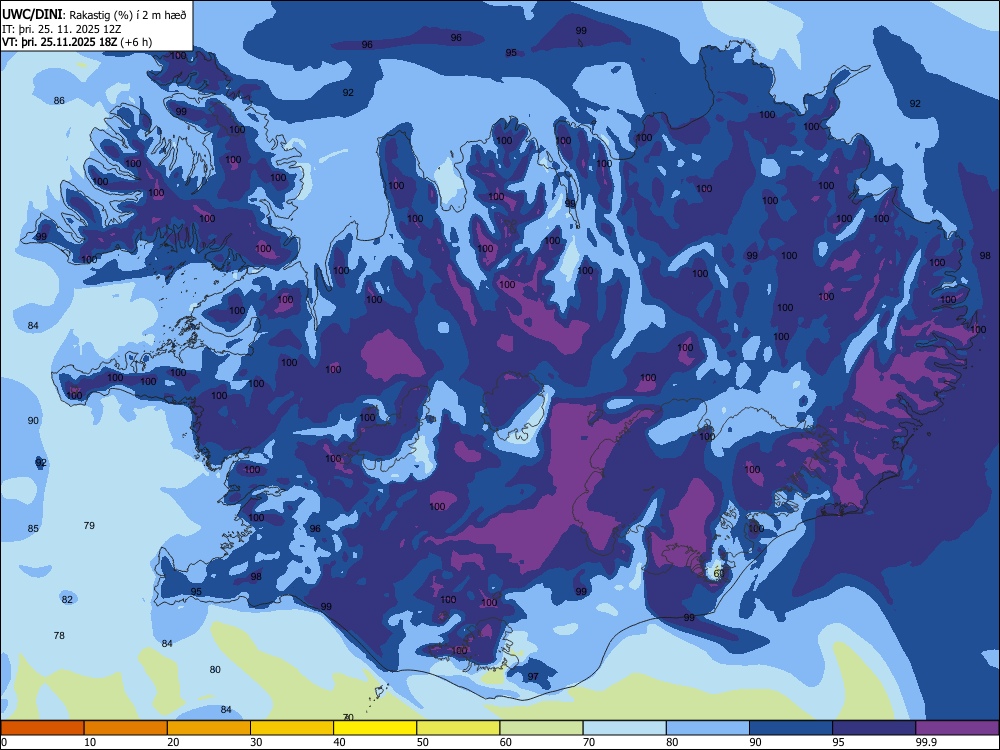The height and width of the screenshot is (750, 1000).
Task: Click the medium blue 90–95 legend swatch
Action: tap(791, 728)
